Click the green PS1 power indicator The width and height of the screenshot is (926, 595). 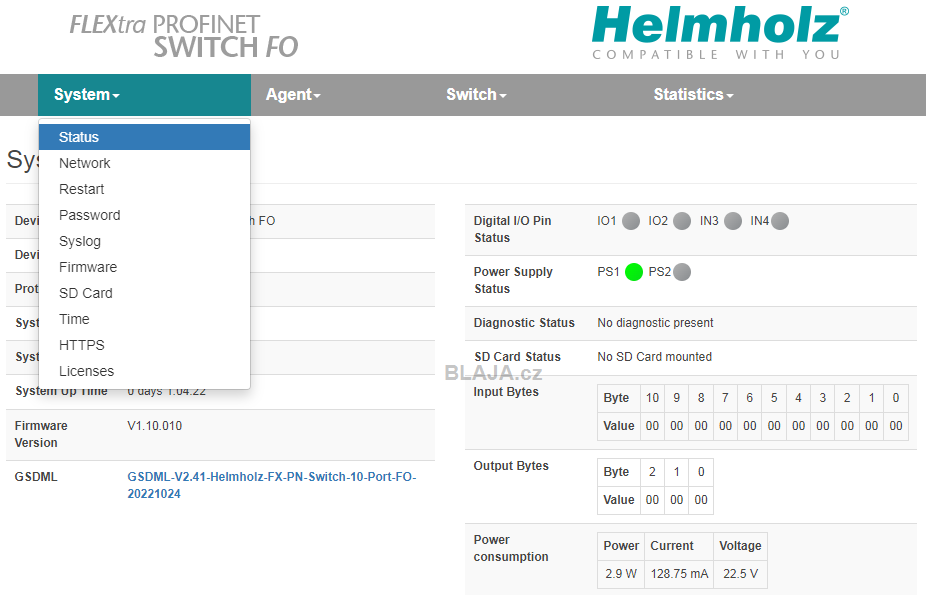tap(634, 272)
